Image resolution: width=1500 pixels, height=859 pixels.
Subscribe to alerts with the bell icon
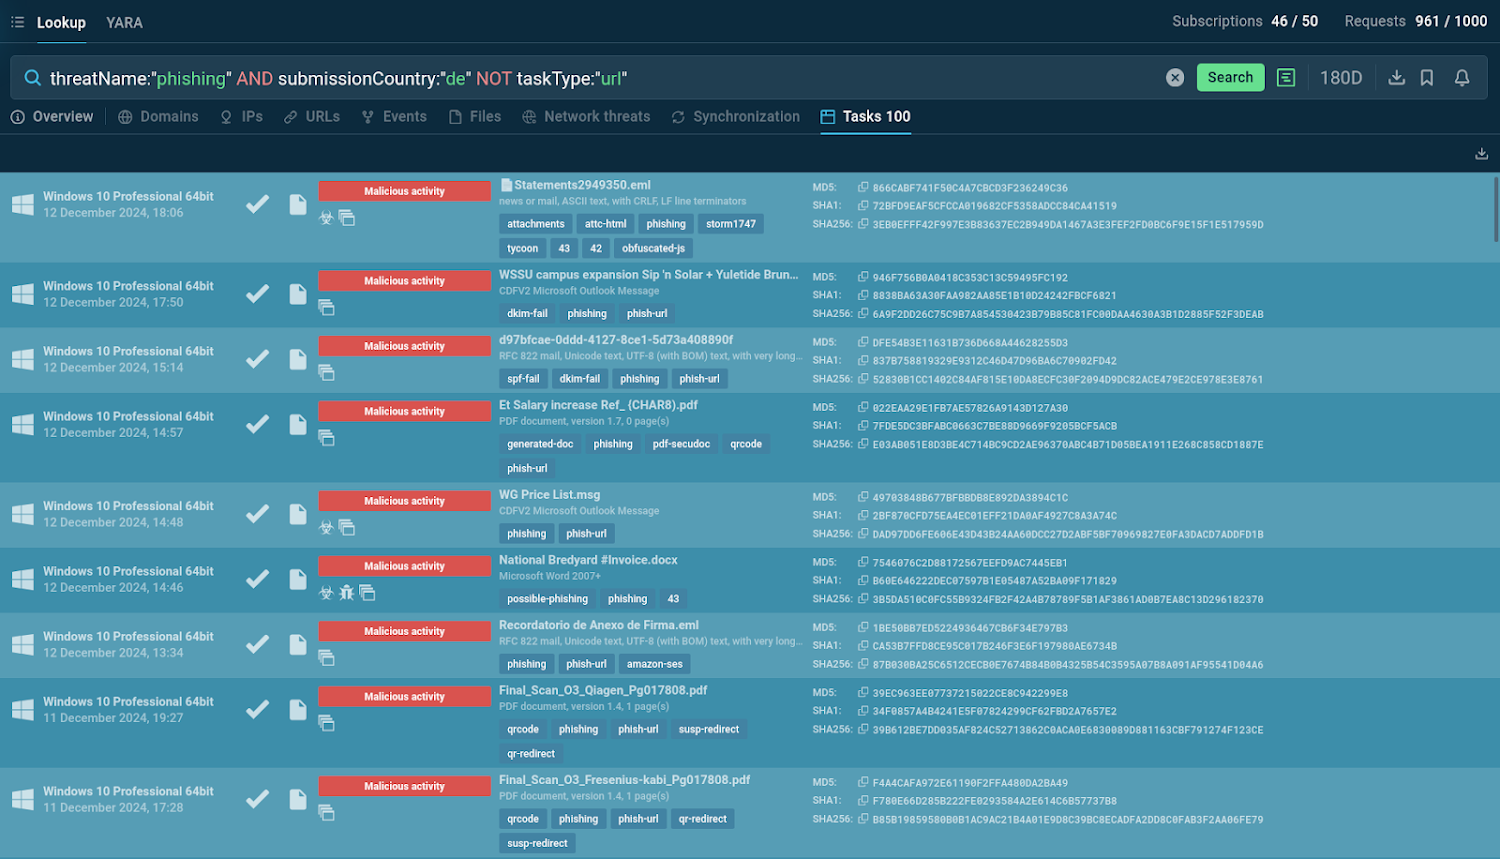click(1462, 78)
